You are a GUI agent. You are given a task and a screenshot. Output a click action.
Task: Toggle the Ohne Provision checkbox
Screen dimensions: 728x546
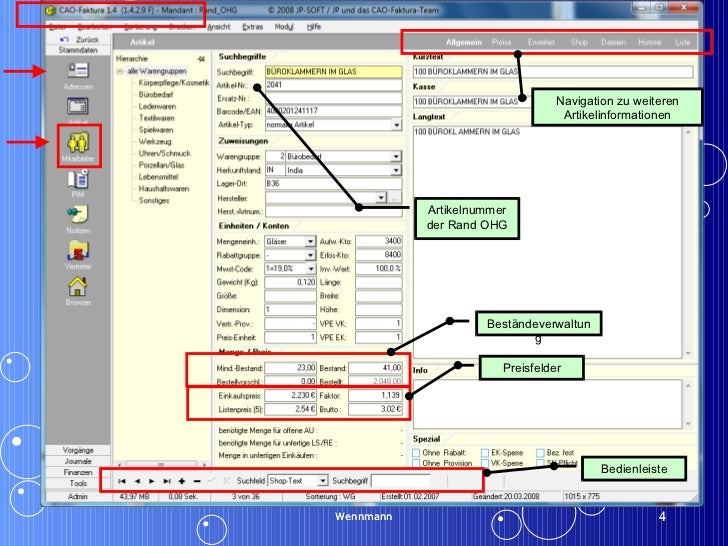pos(416,463)
